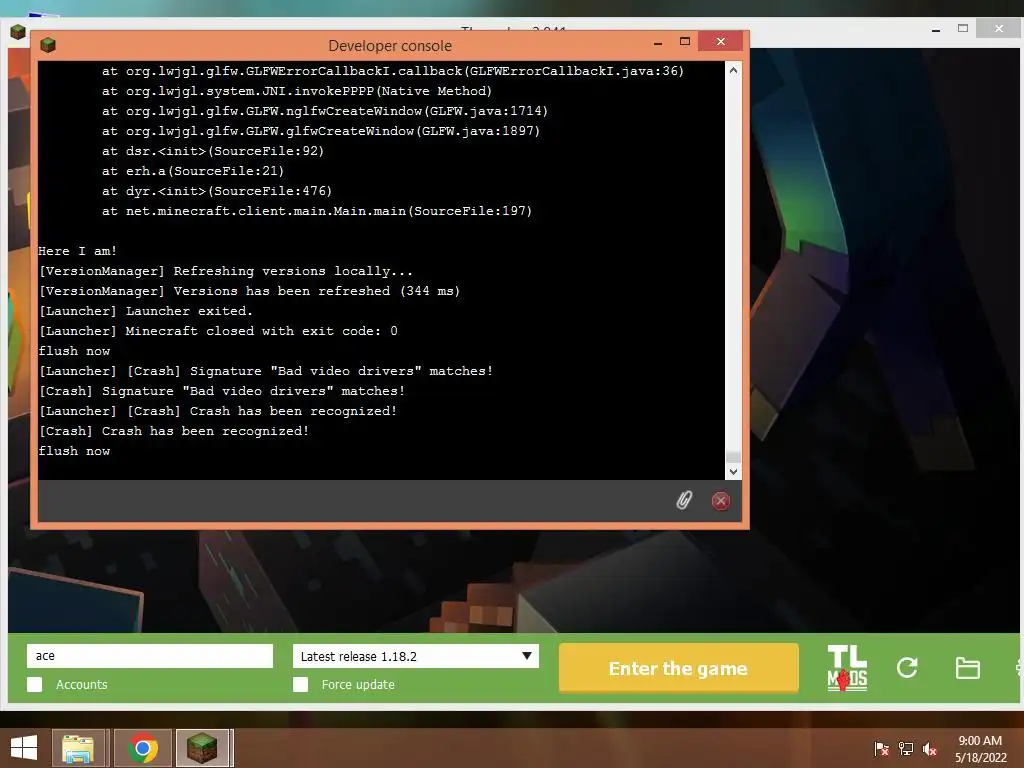The width and height of the screenshot is (1024, 768).
Task: Click the console scrollbar thumb
Action: (x=733, y=456)
